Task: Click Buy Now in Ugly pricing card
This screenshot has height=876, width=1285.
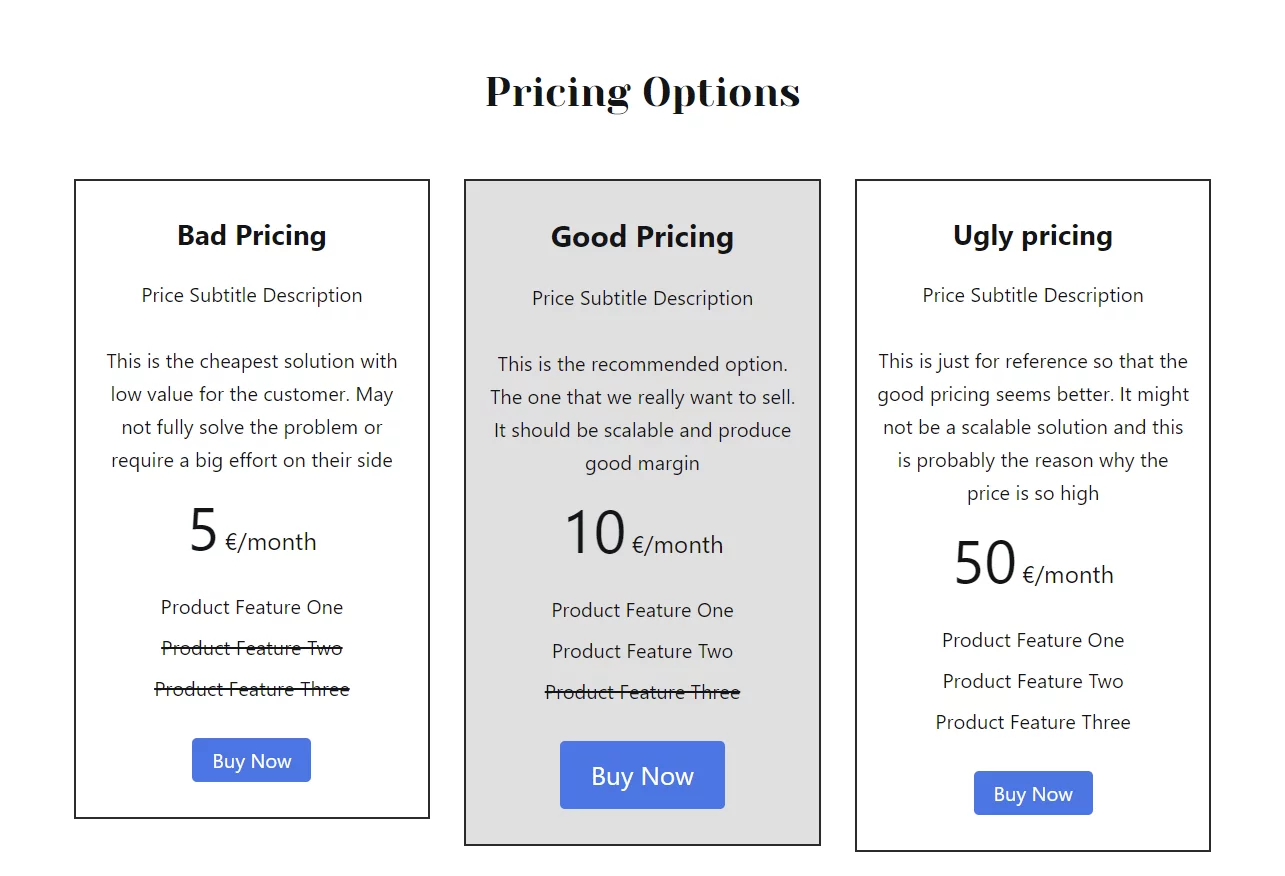Action: (x=1032, y=794)
